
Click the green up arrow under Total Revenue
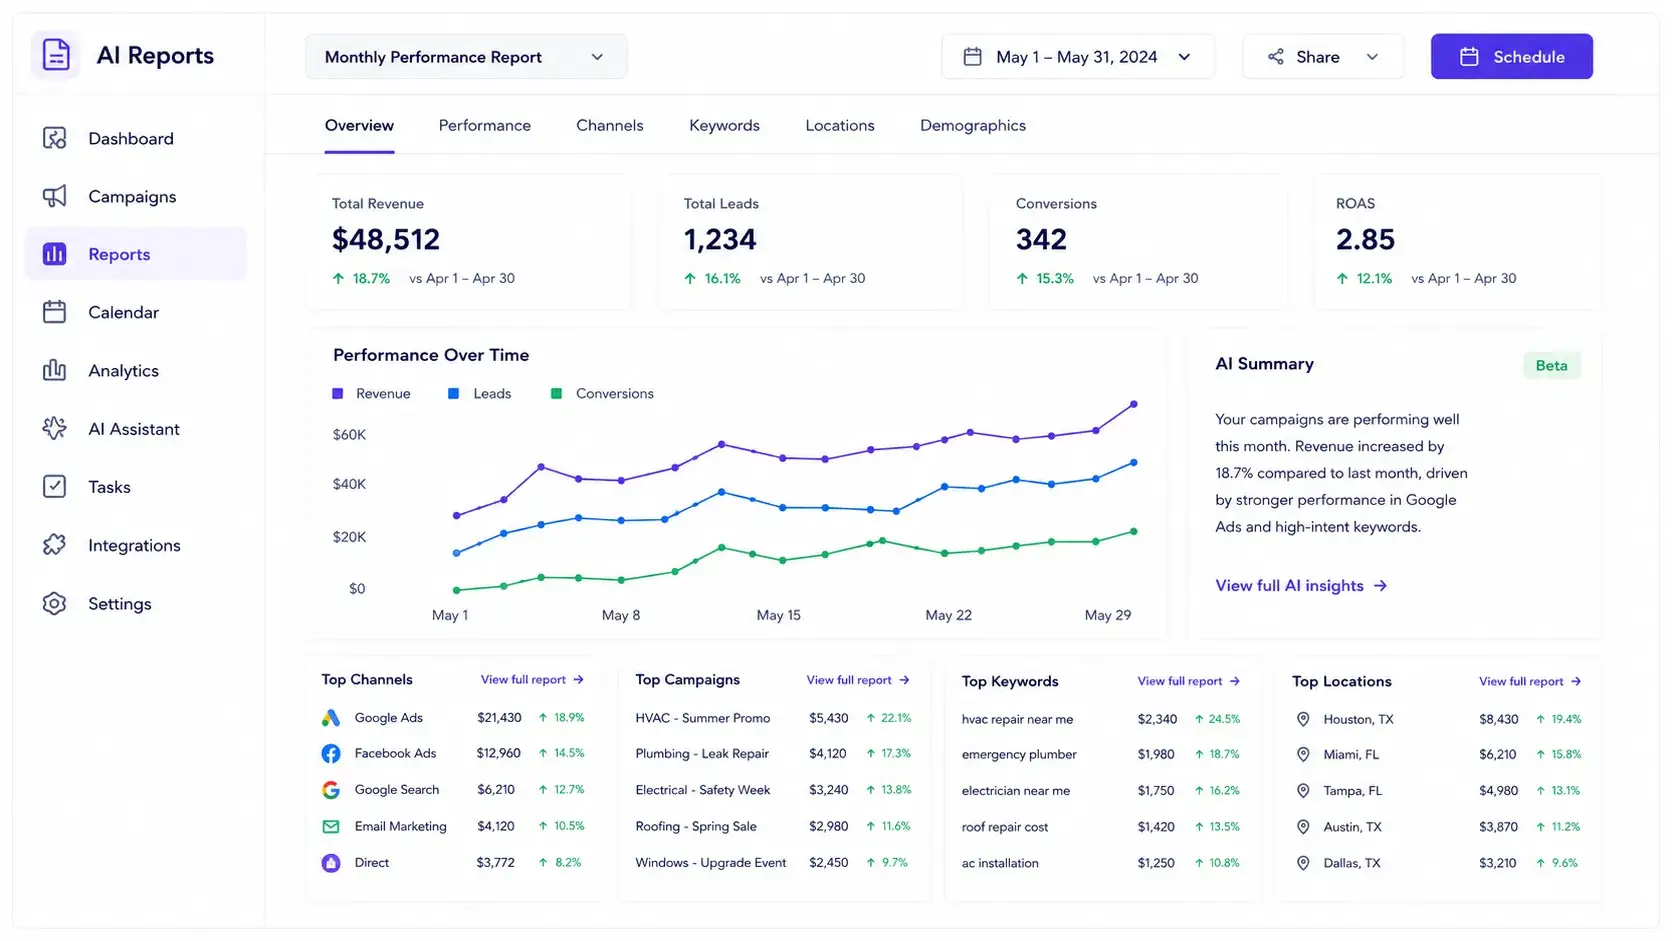[x=338, y=278]
